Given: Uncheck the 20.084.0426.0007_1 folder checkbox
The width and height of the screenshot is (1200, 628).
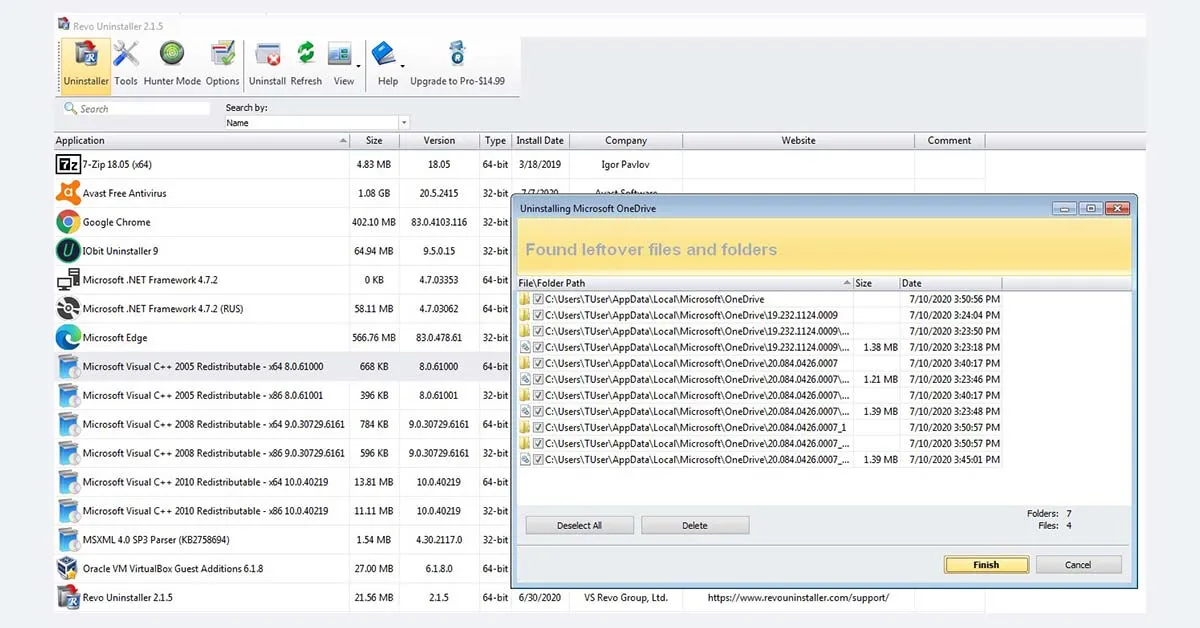Looking at the screenshot, I should (x=538, y=427).
